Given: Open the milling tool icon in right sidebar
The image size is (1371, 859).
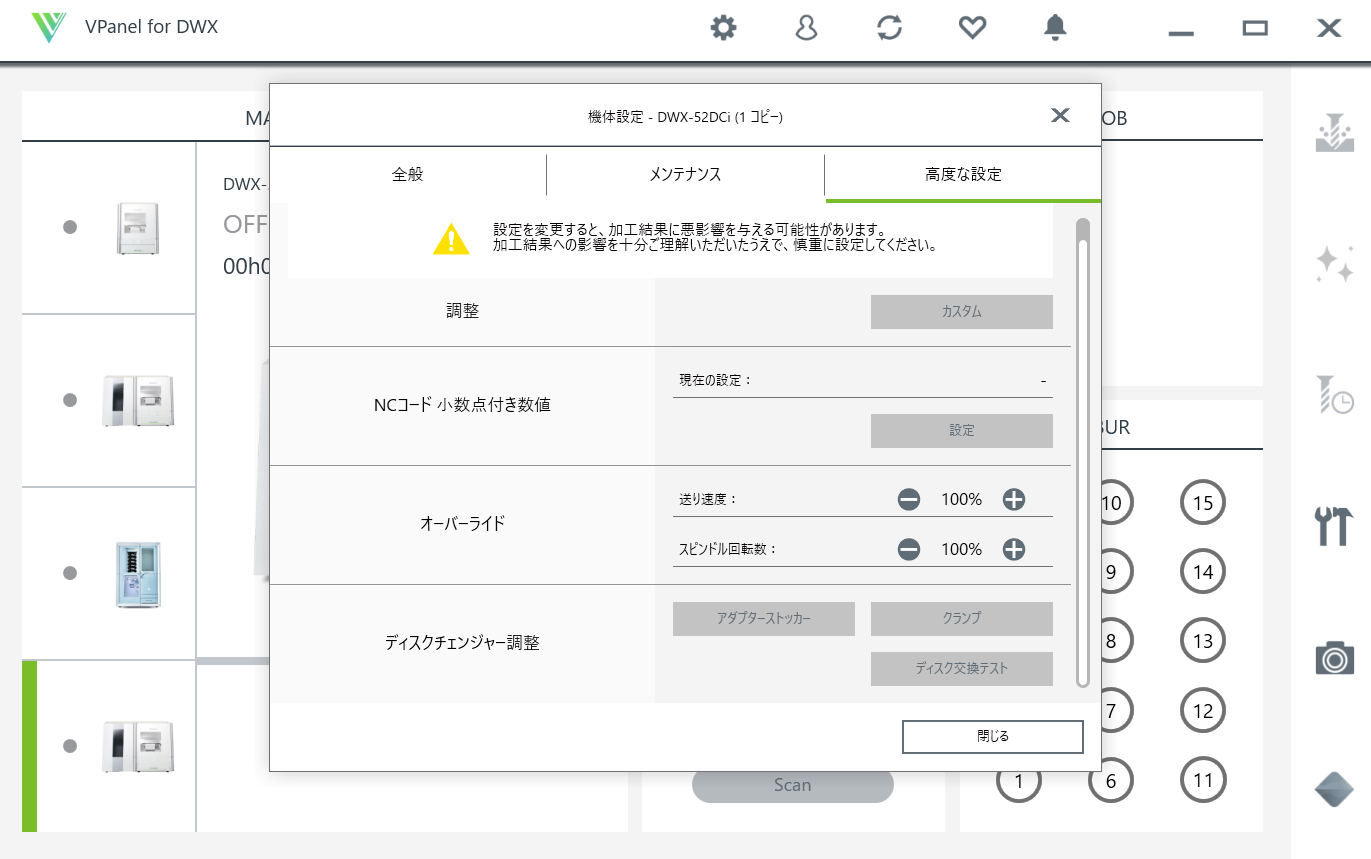Looking at the screenshot, I should 1334,132.
